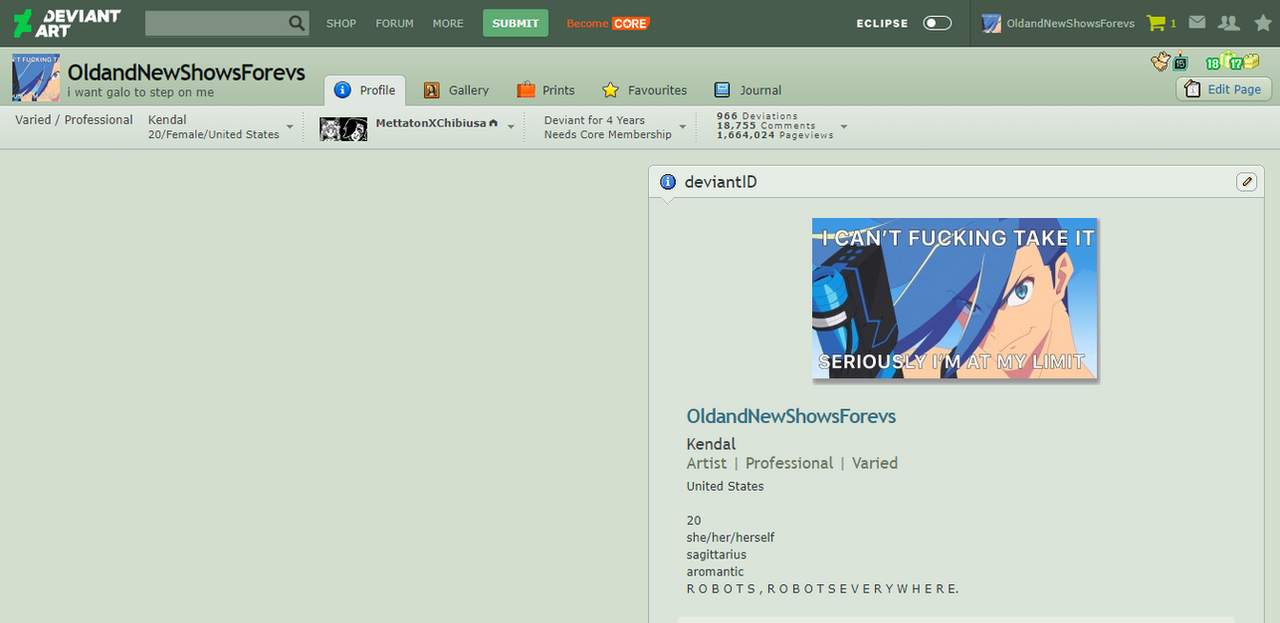Click the Gallery tab picture icon

pos(432,90)
